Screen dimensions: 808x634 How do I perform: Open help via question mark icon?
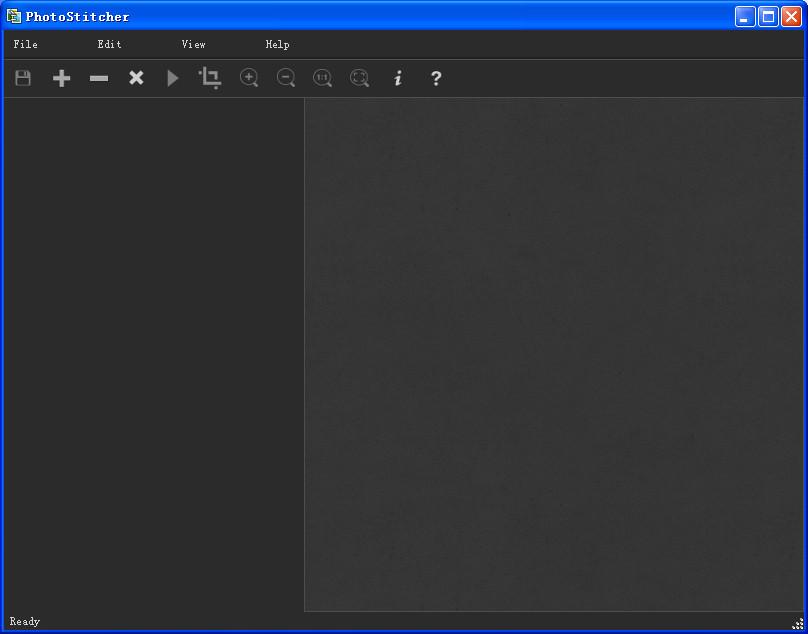coord(436,78)
